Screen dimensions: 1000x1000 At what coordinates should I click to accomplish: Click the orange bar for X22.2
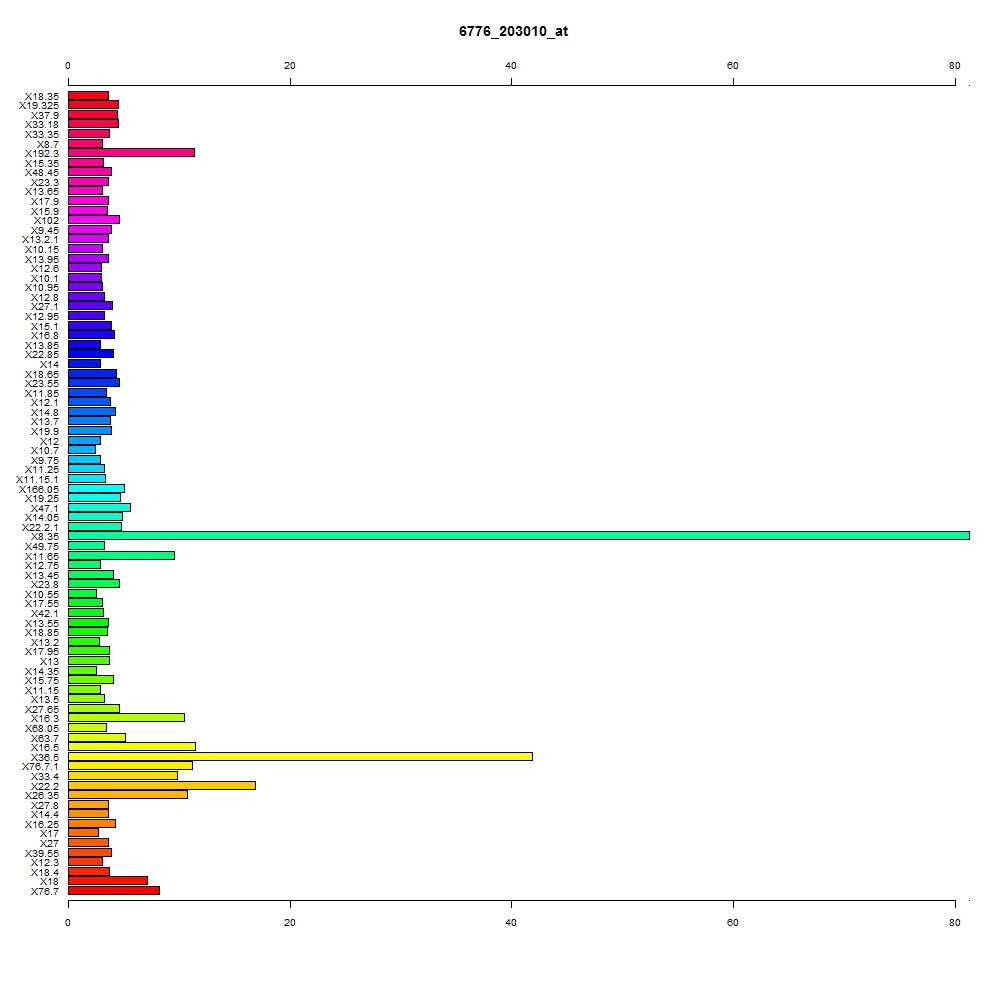[x=162, y=786]
